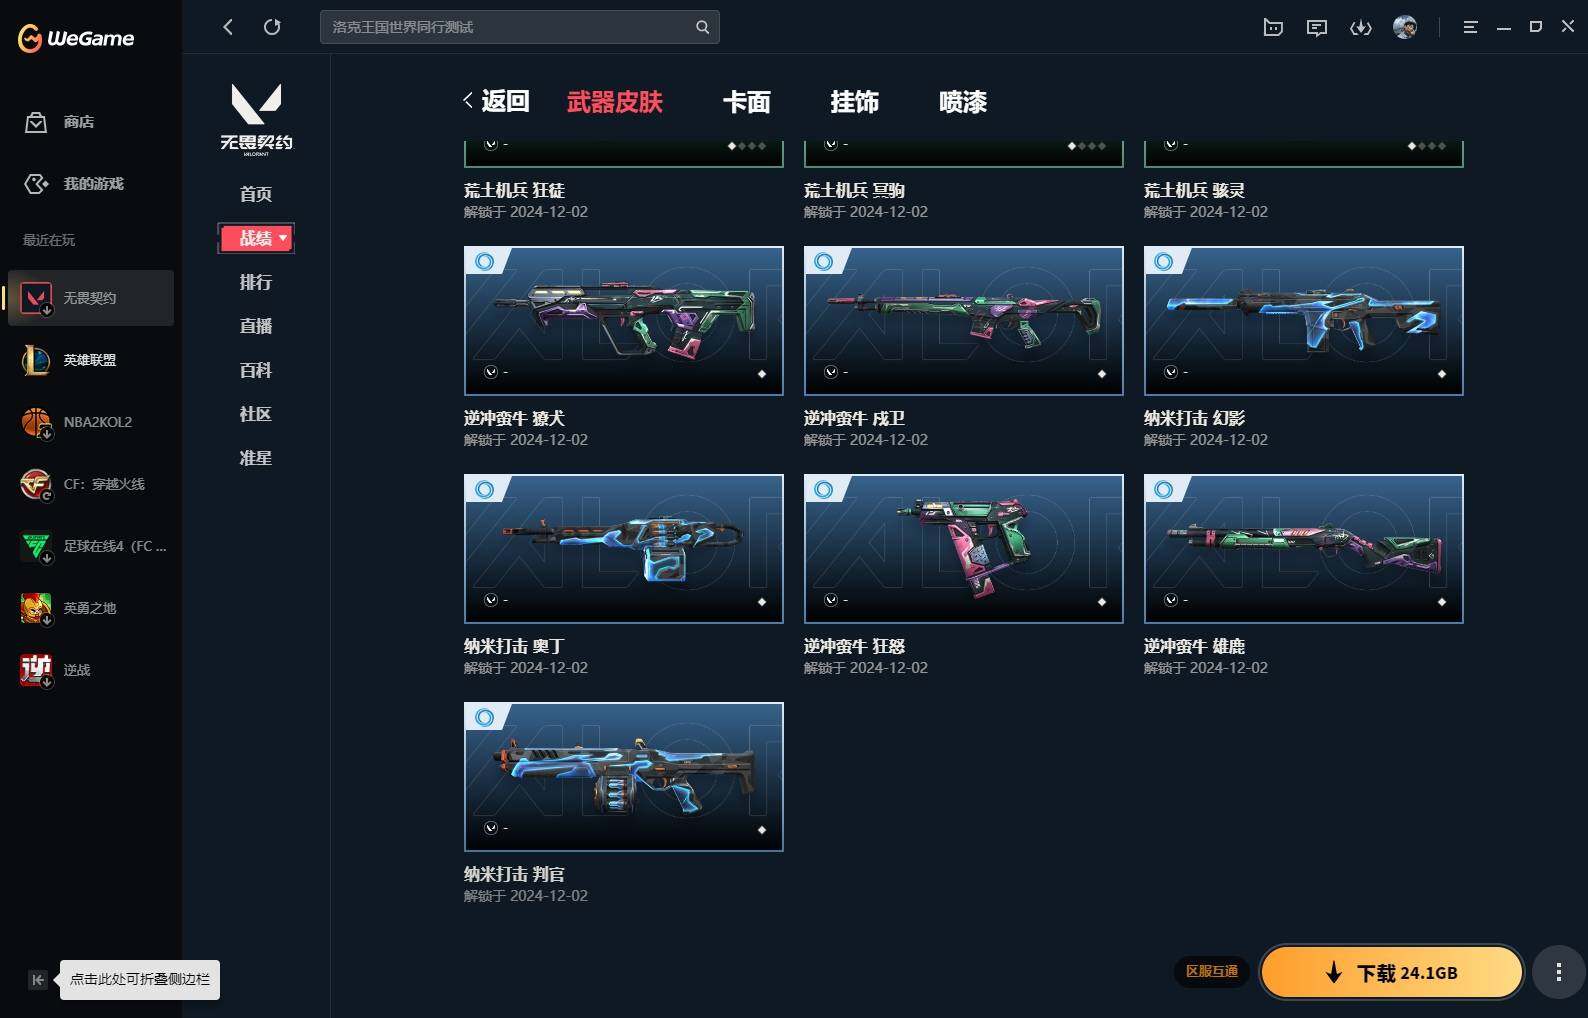Click the refresh page icon
Image resolution: width=1588 pixels, height=1018 pixels.
pyautogui.click(x=272, y=27)
